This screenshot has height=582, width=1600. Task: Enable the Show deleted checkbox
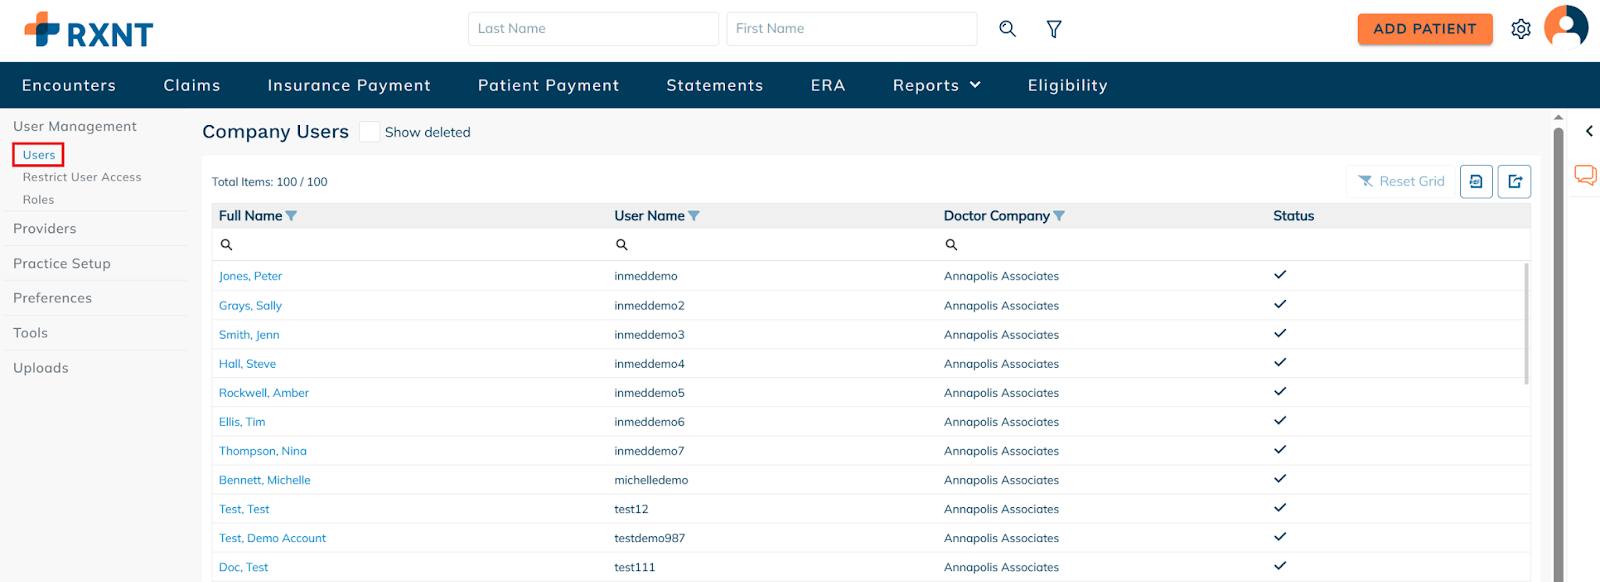point(369,132)
